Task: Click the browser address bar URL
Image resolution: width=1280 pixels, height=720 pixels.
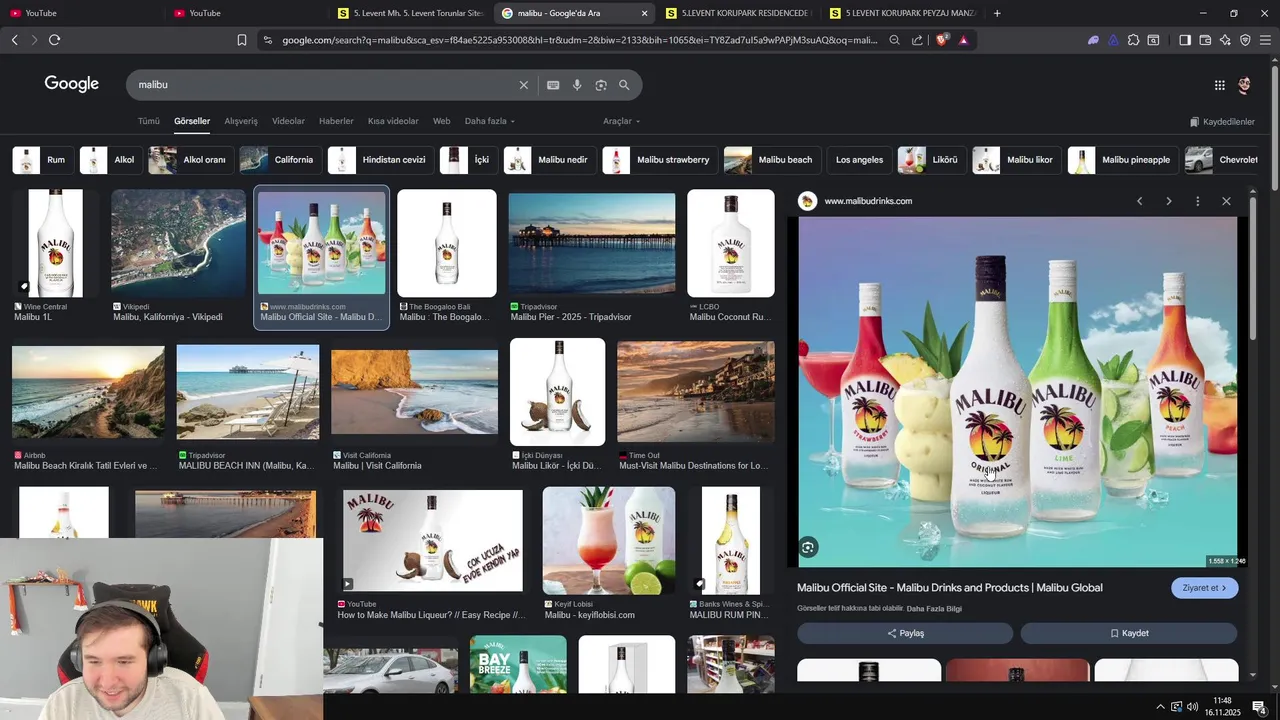Action: tap(579, 40)
